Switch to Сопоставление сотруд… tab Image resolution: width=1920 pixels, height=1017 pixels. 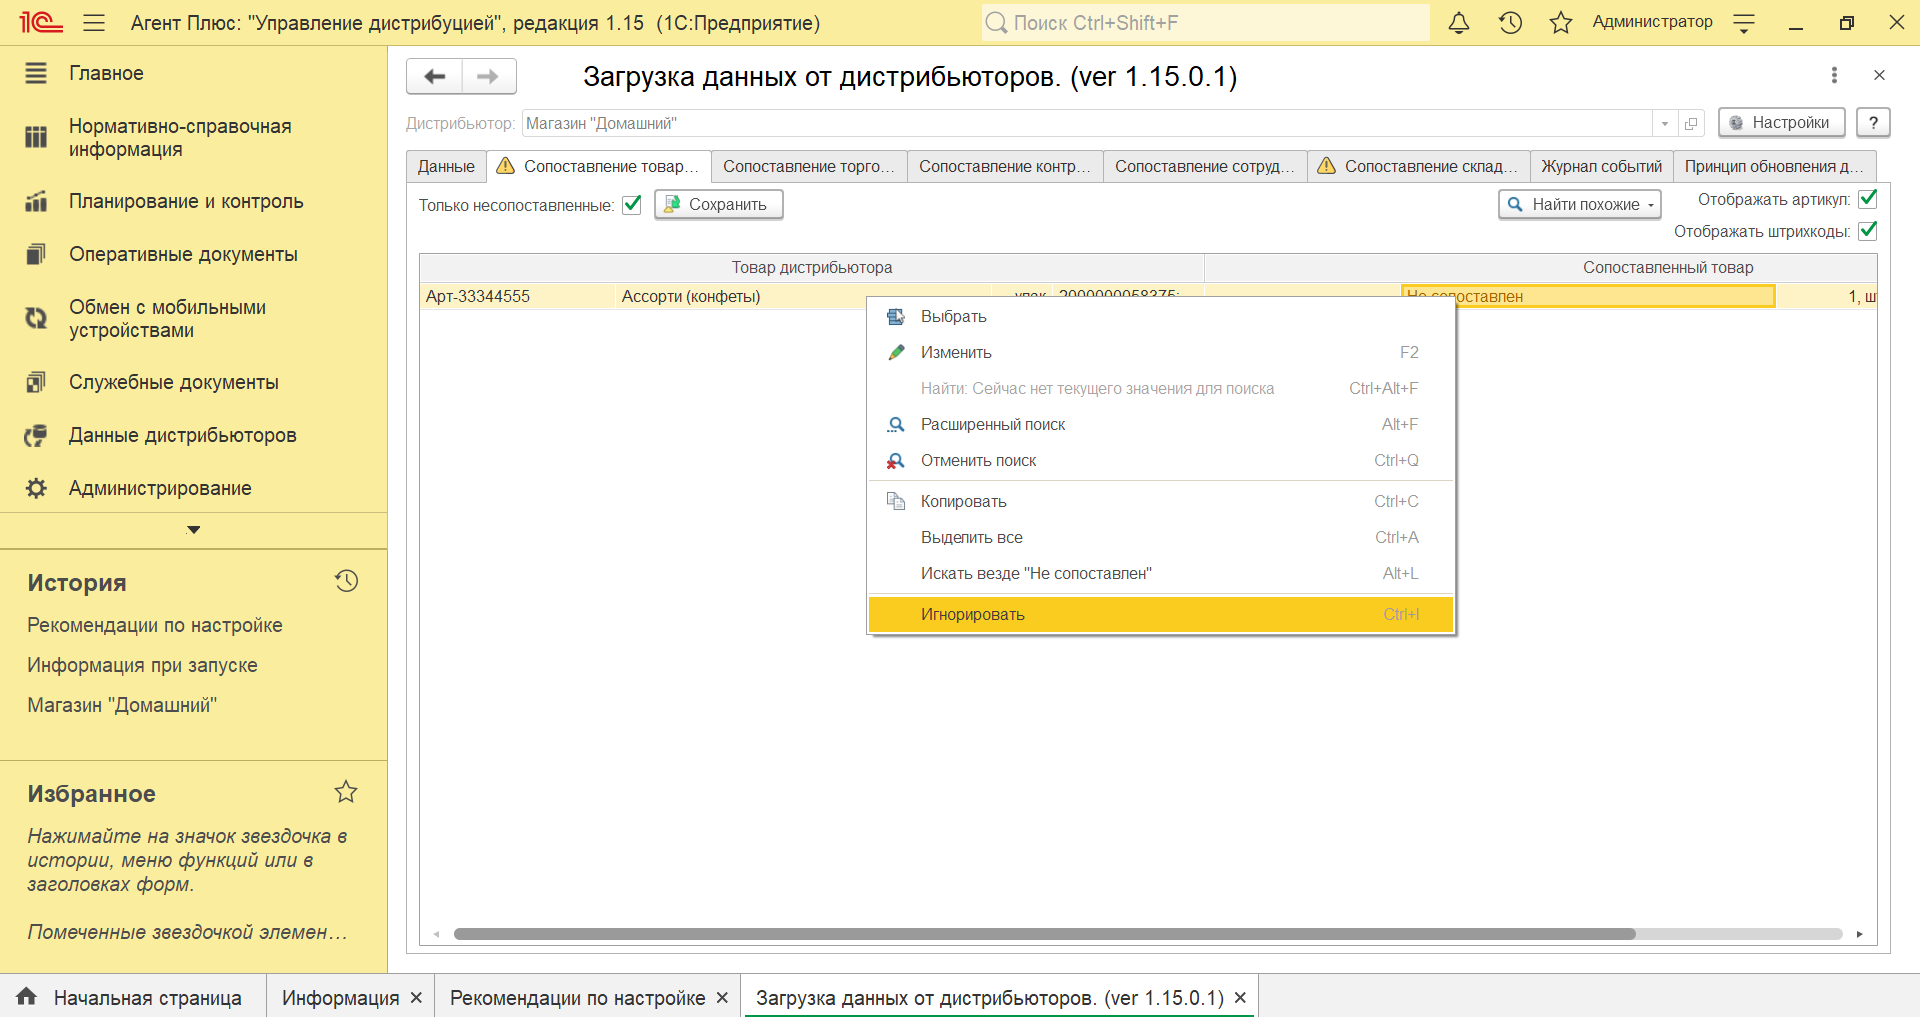(1205, 166)
